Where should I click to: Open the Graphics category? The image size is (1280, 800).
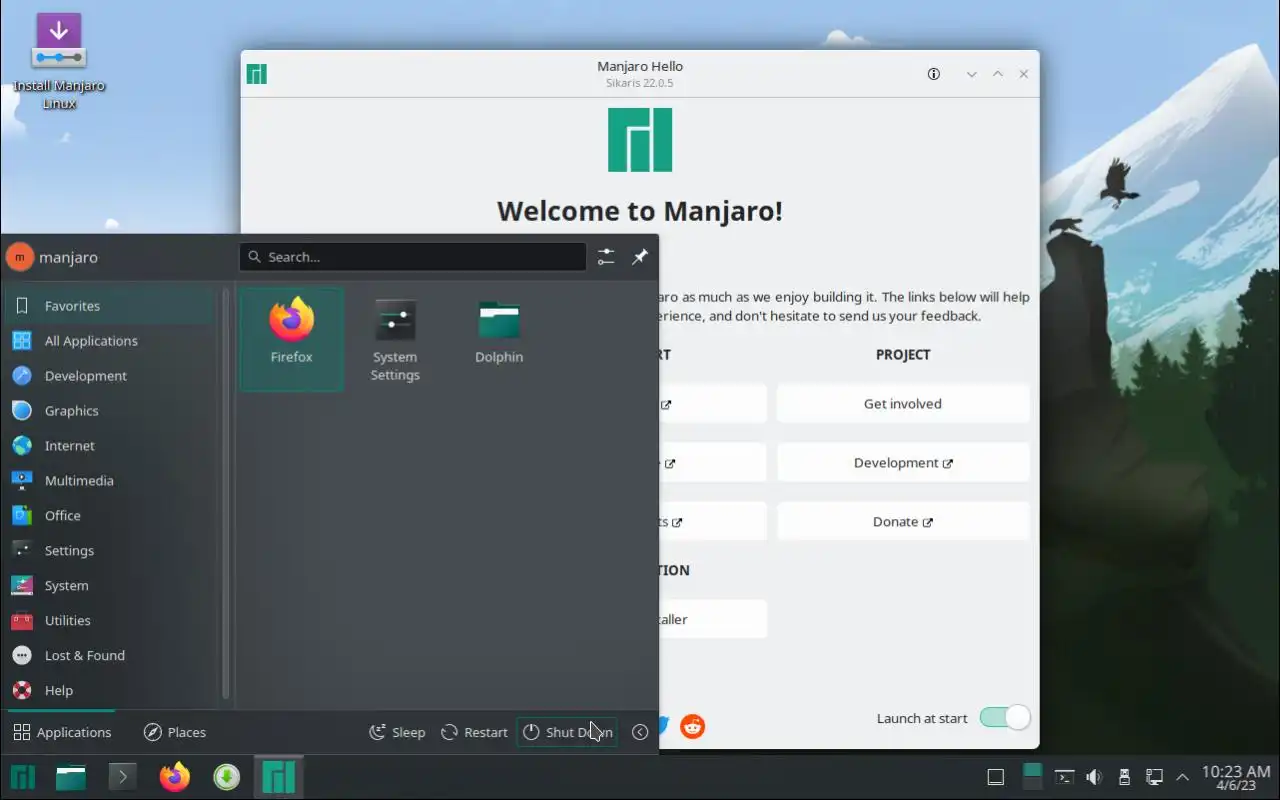(x=108, y=411)
